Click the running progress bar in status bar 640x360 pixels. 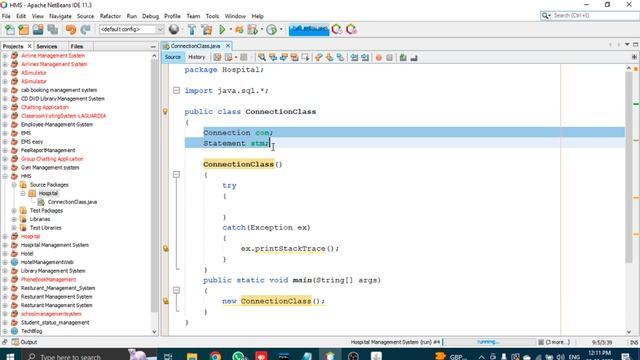pos(489,342)
